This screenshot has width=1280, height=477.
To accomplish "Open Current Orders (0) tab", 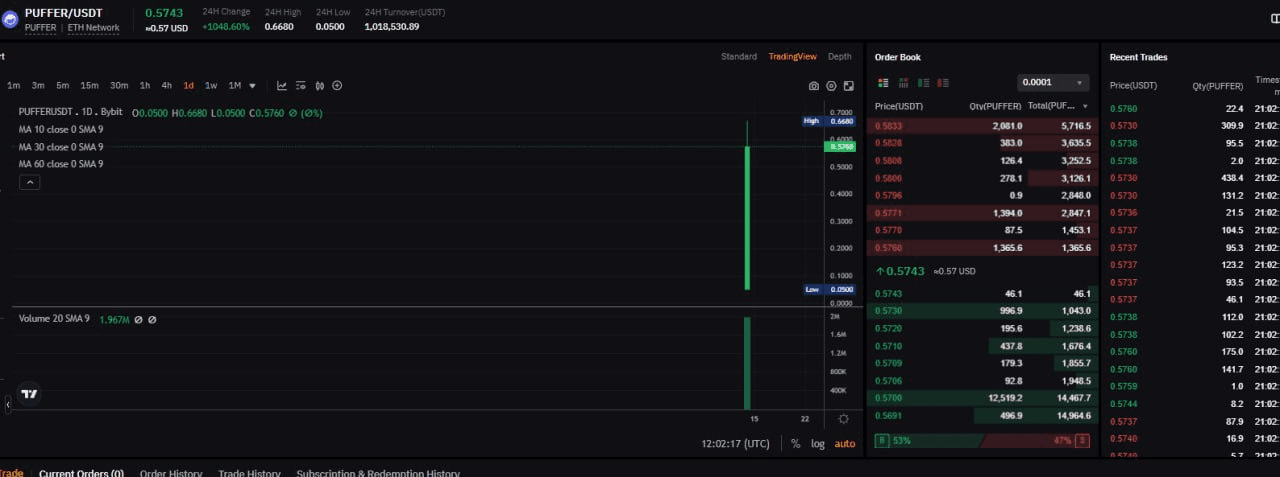I will [81, 473].
